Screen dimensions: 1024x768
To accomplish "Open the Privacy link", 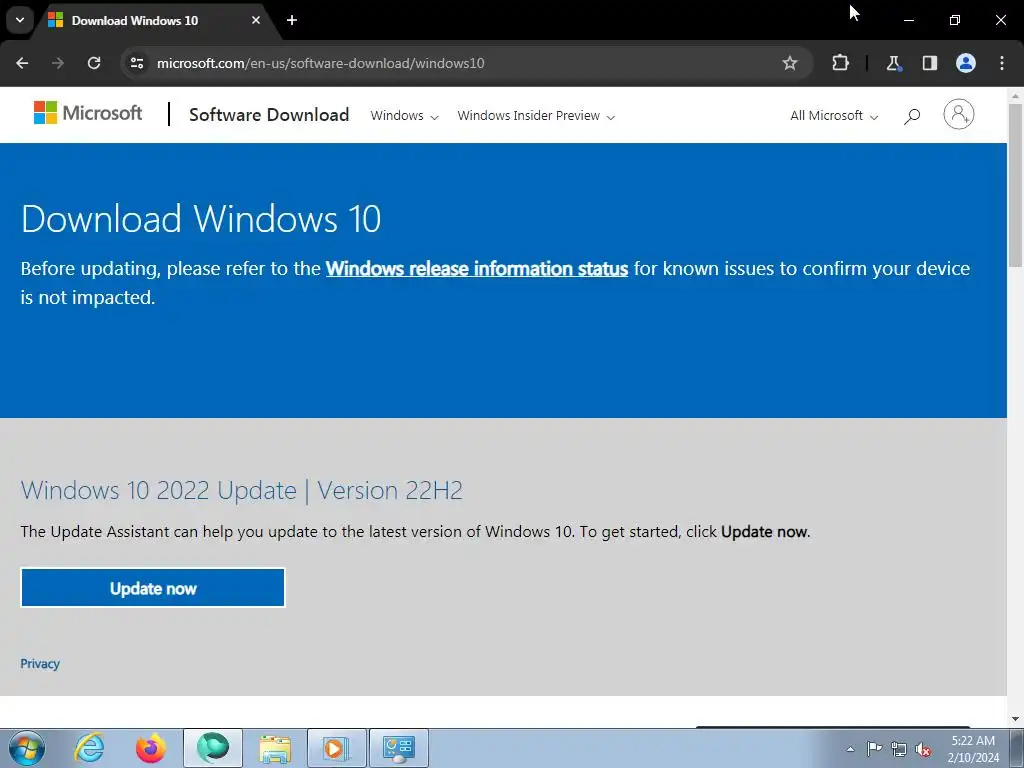I will (40, 664).
